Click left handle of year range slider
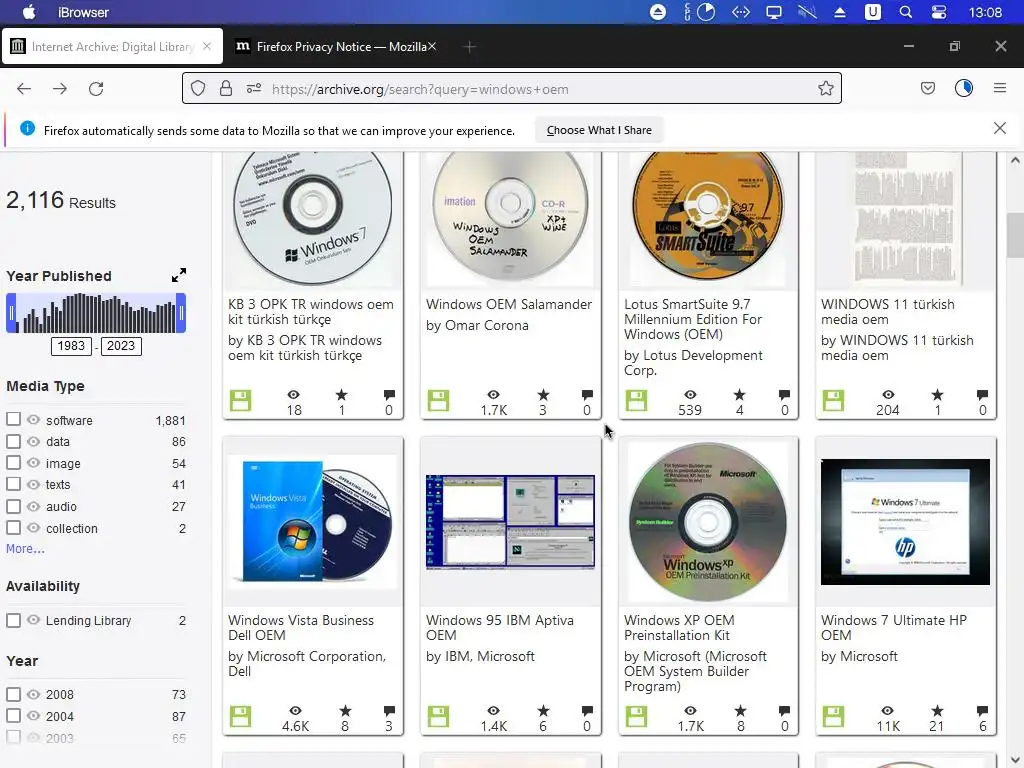 (11, 313)
